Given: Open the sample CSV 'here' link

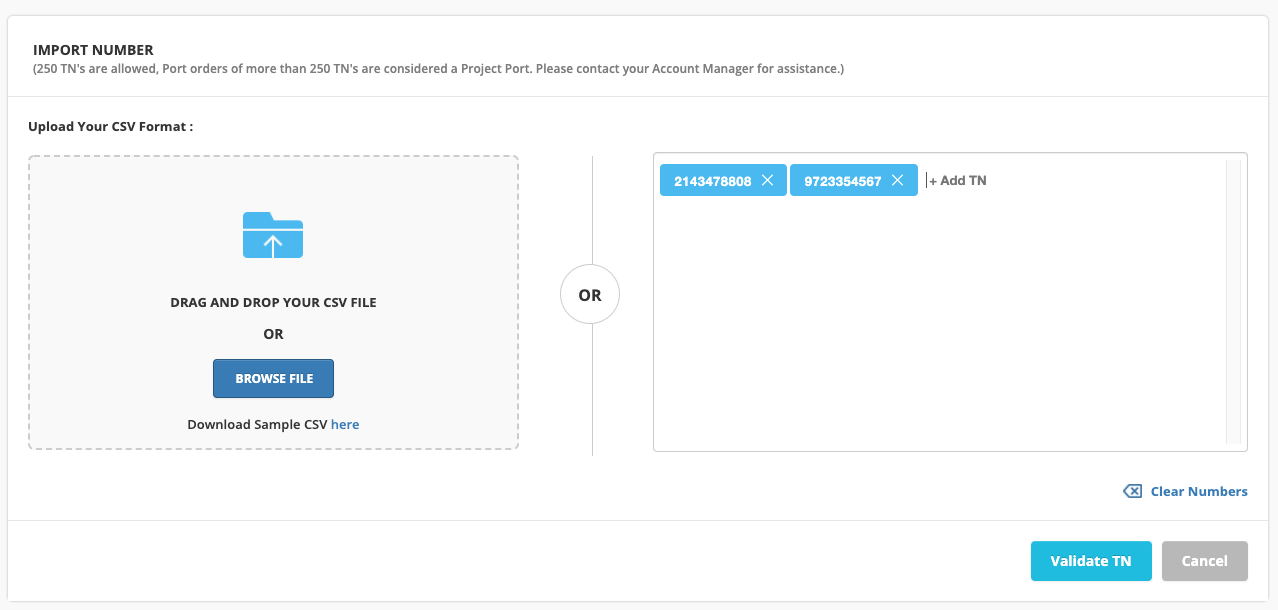Looking at the screenshot, I should (345, 424).
